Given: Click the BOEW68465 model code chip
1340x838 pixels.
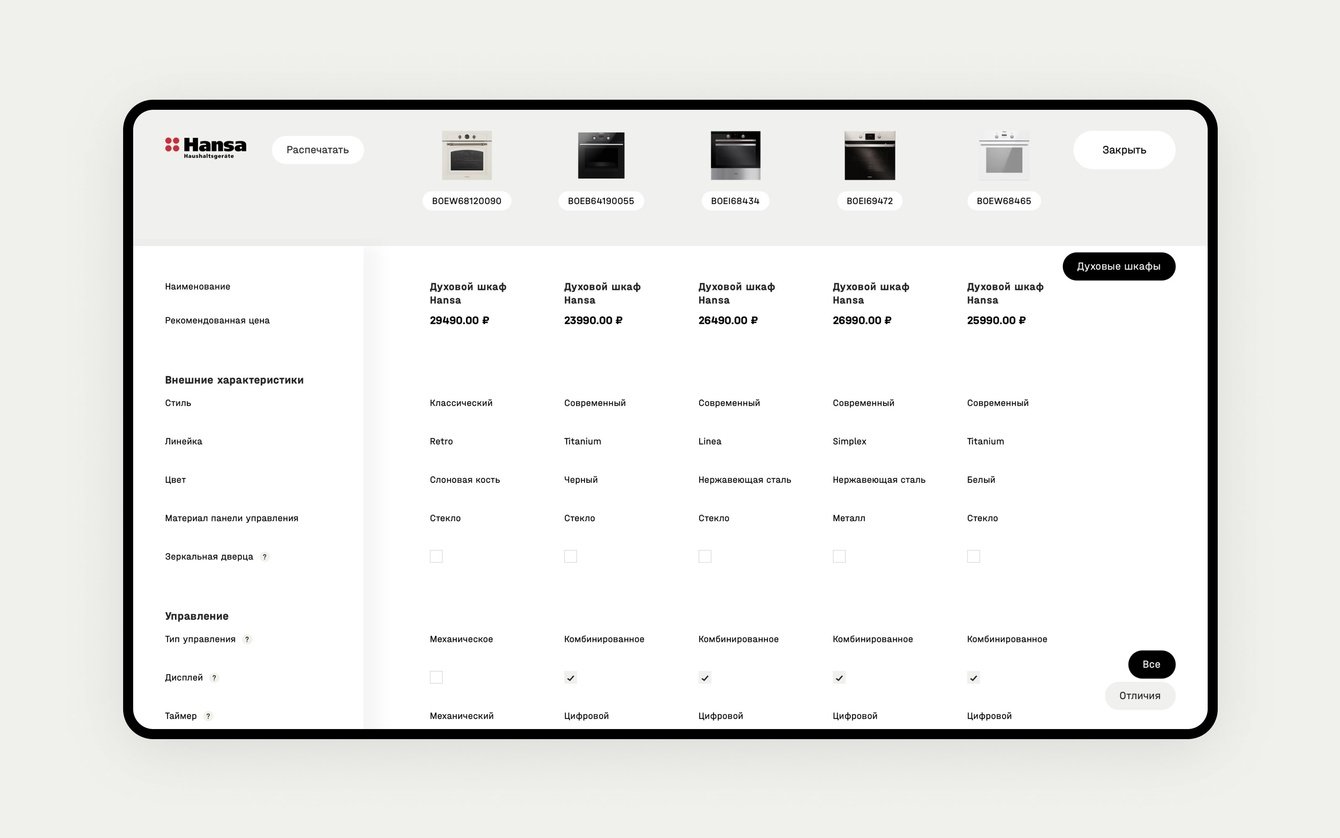Looking at the screenshot, I should [x=1004, y=201].
